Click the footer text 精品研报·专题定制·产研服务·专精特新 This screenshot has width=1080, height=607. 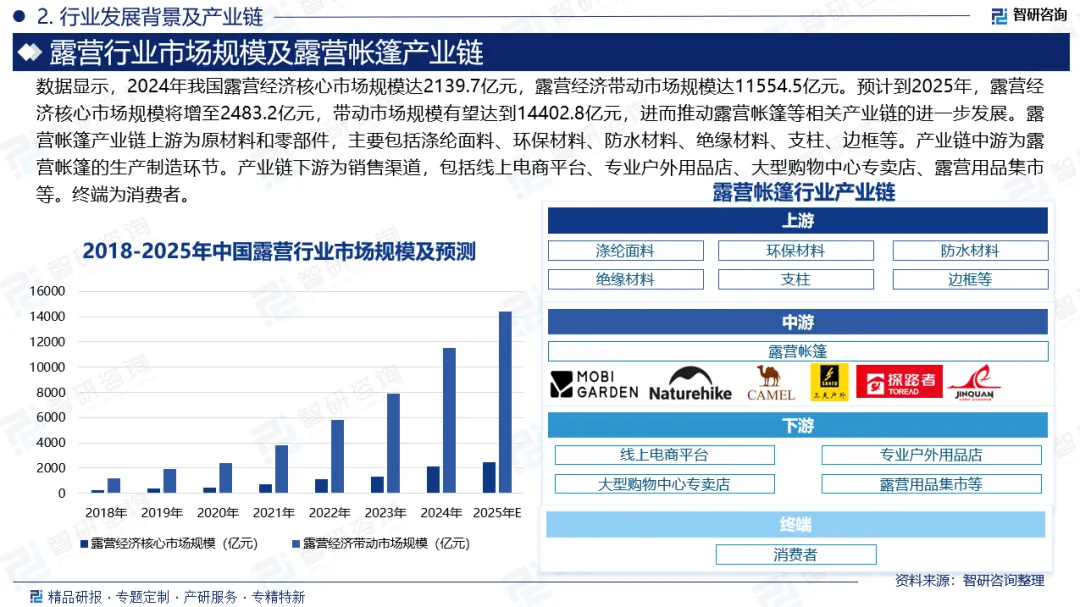176,597
